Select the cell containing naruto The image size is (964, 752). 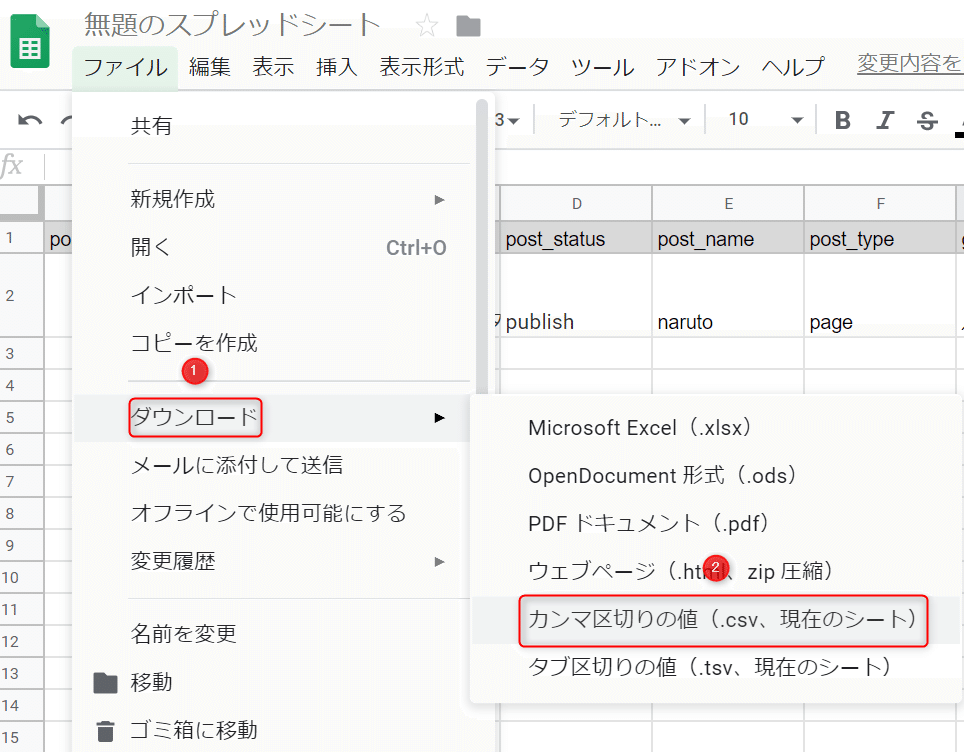point(728,296)
